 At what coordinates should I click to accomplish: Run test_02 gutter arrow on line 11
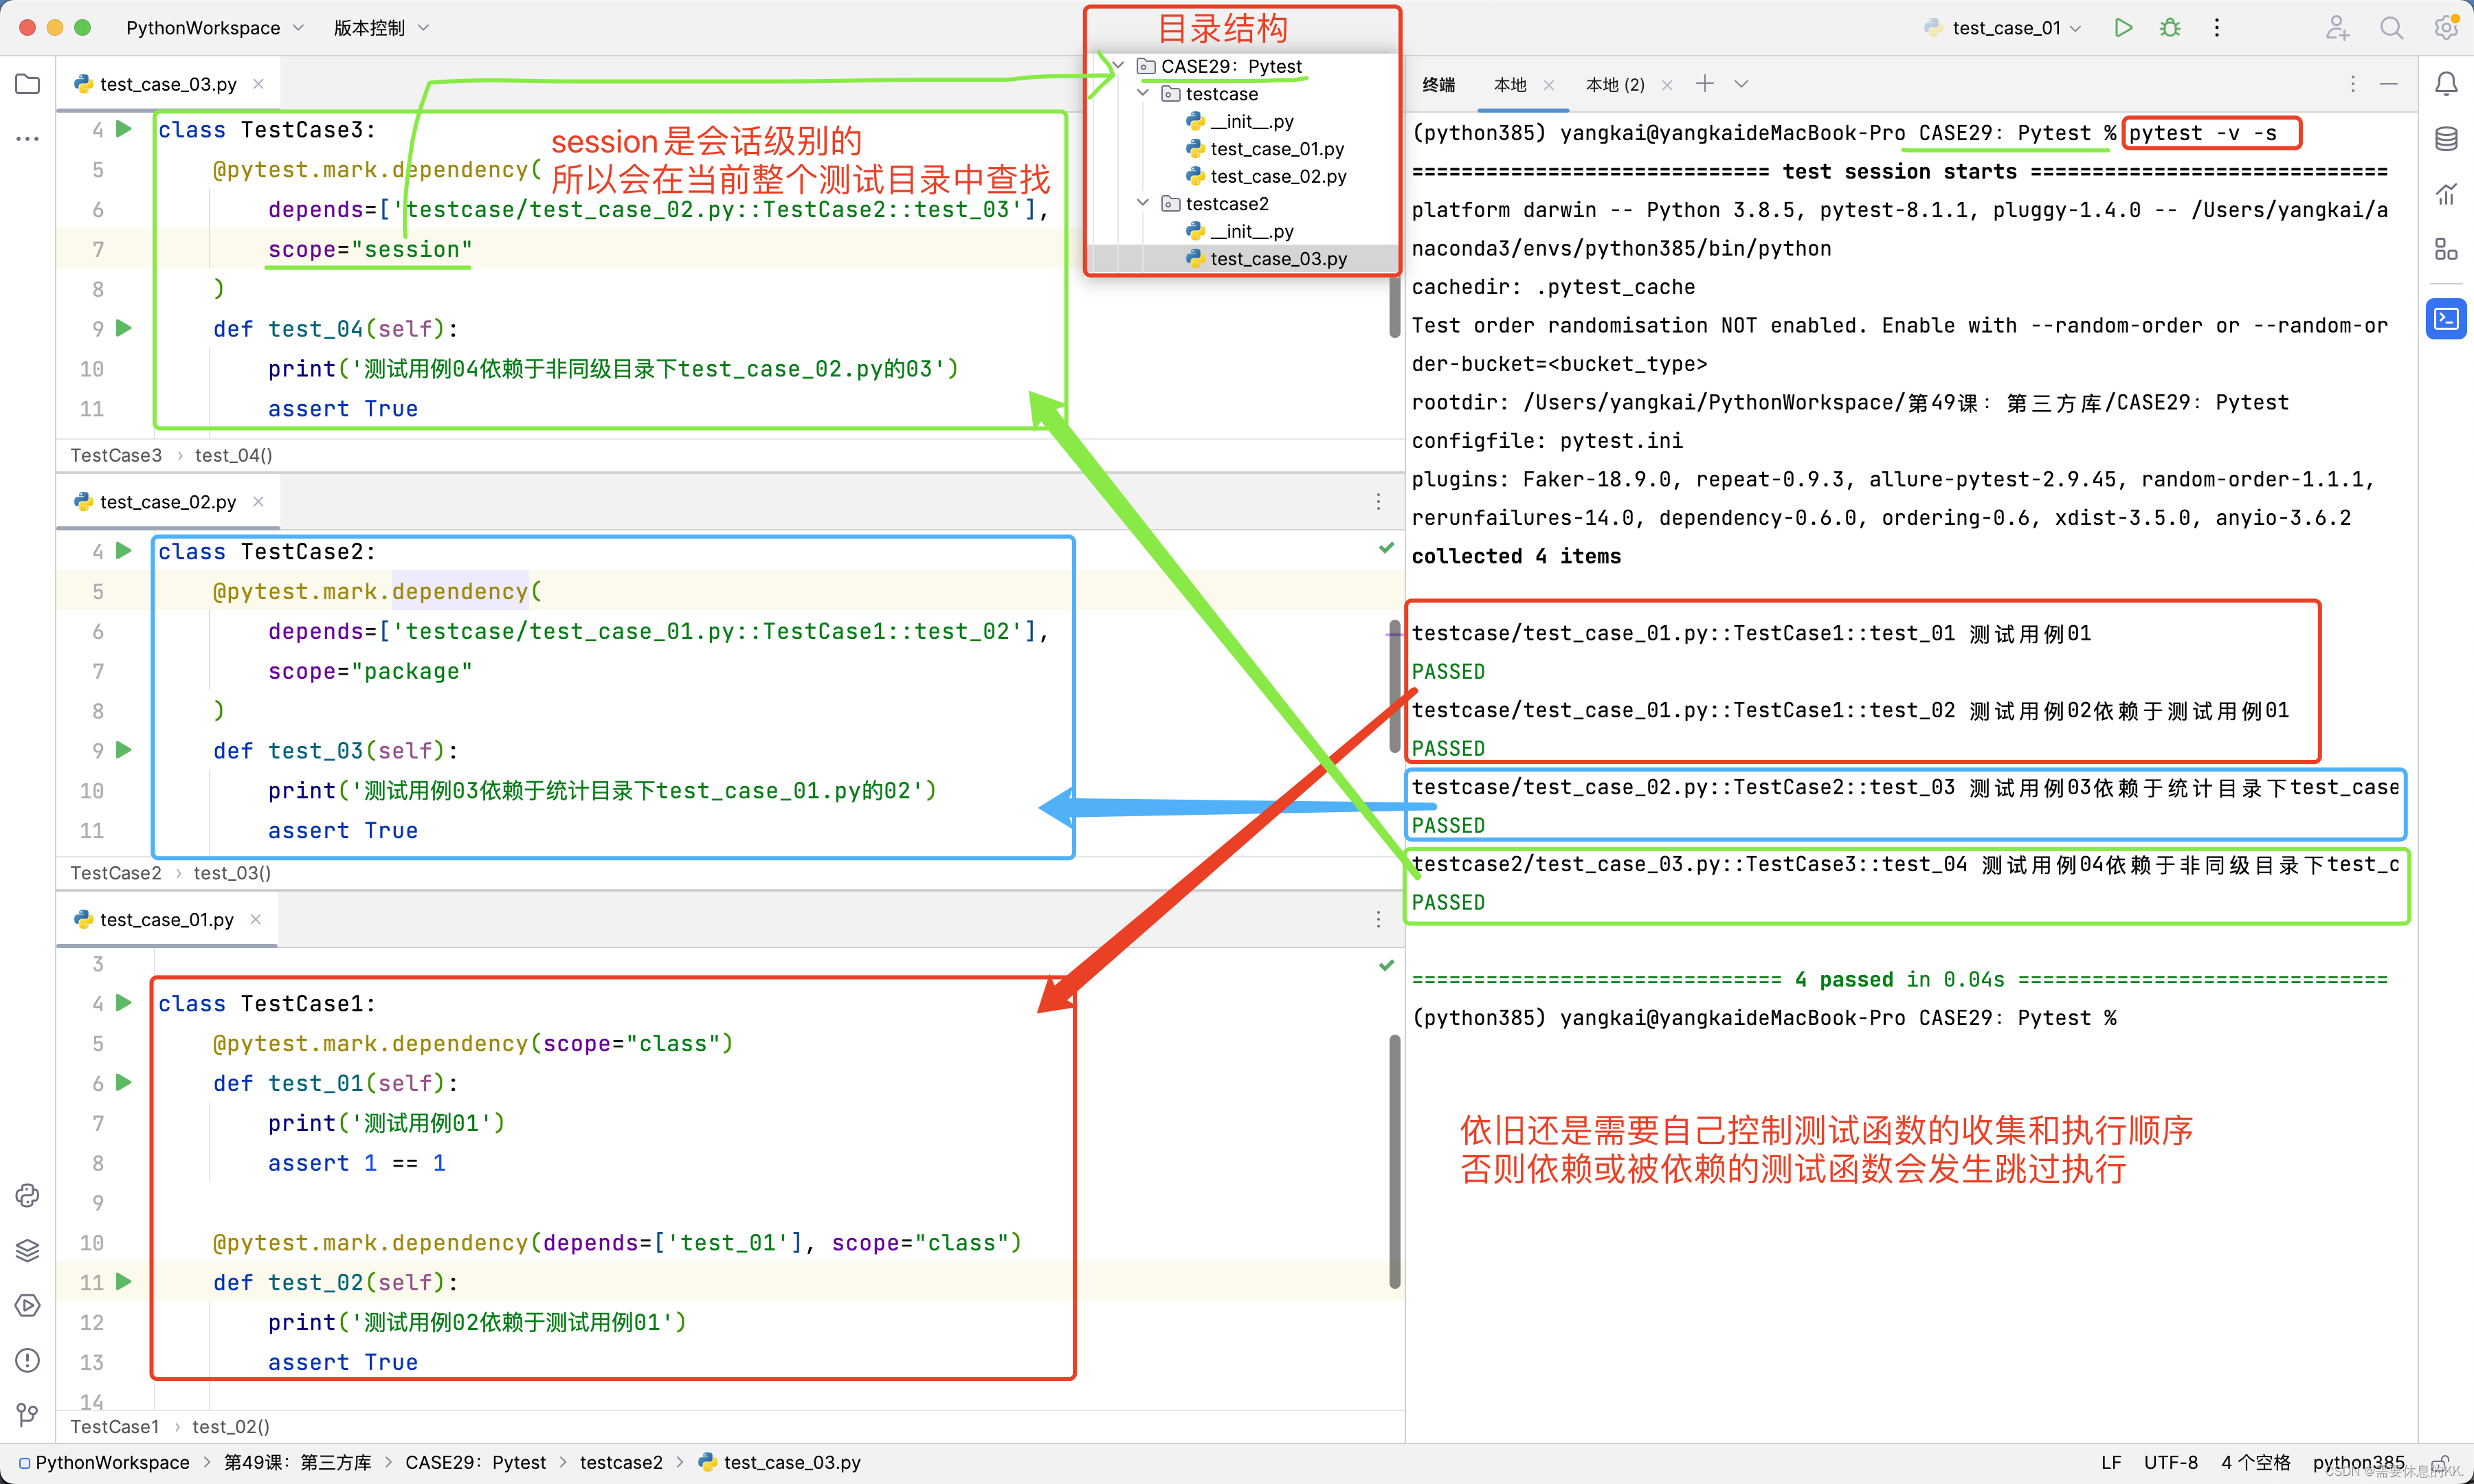click(124, 1282)
